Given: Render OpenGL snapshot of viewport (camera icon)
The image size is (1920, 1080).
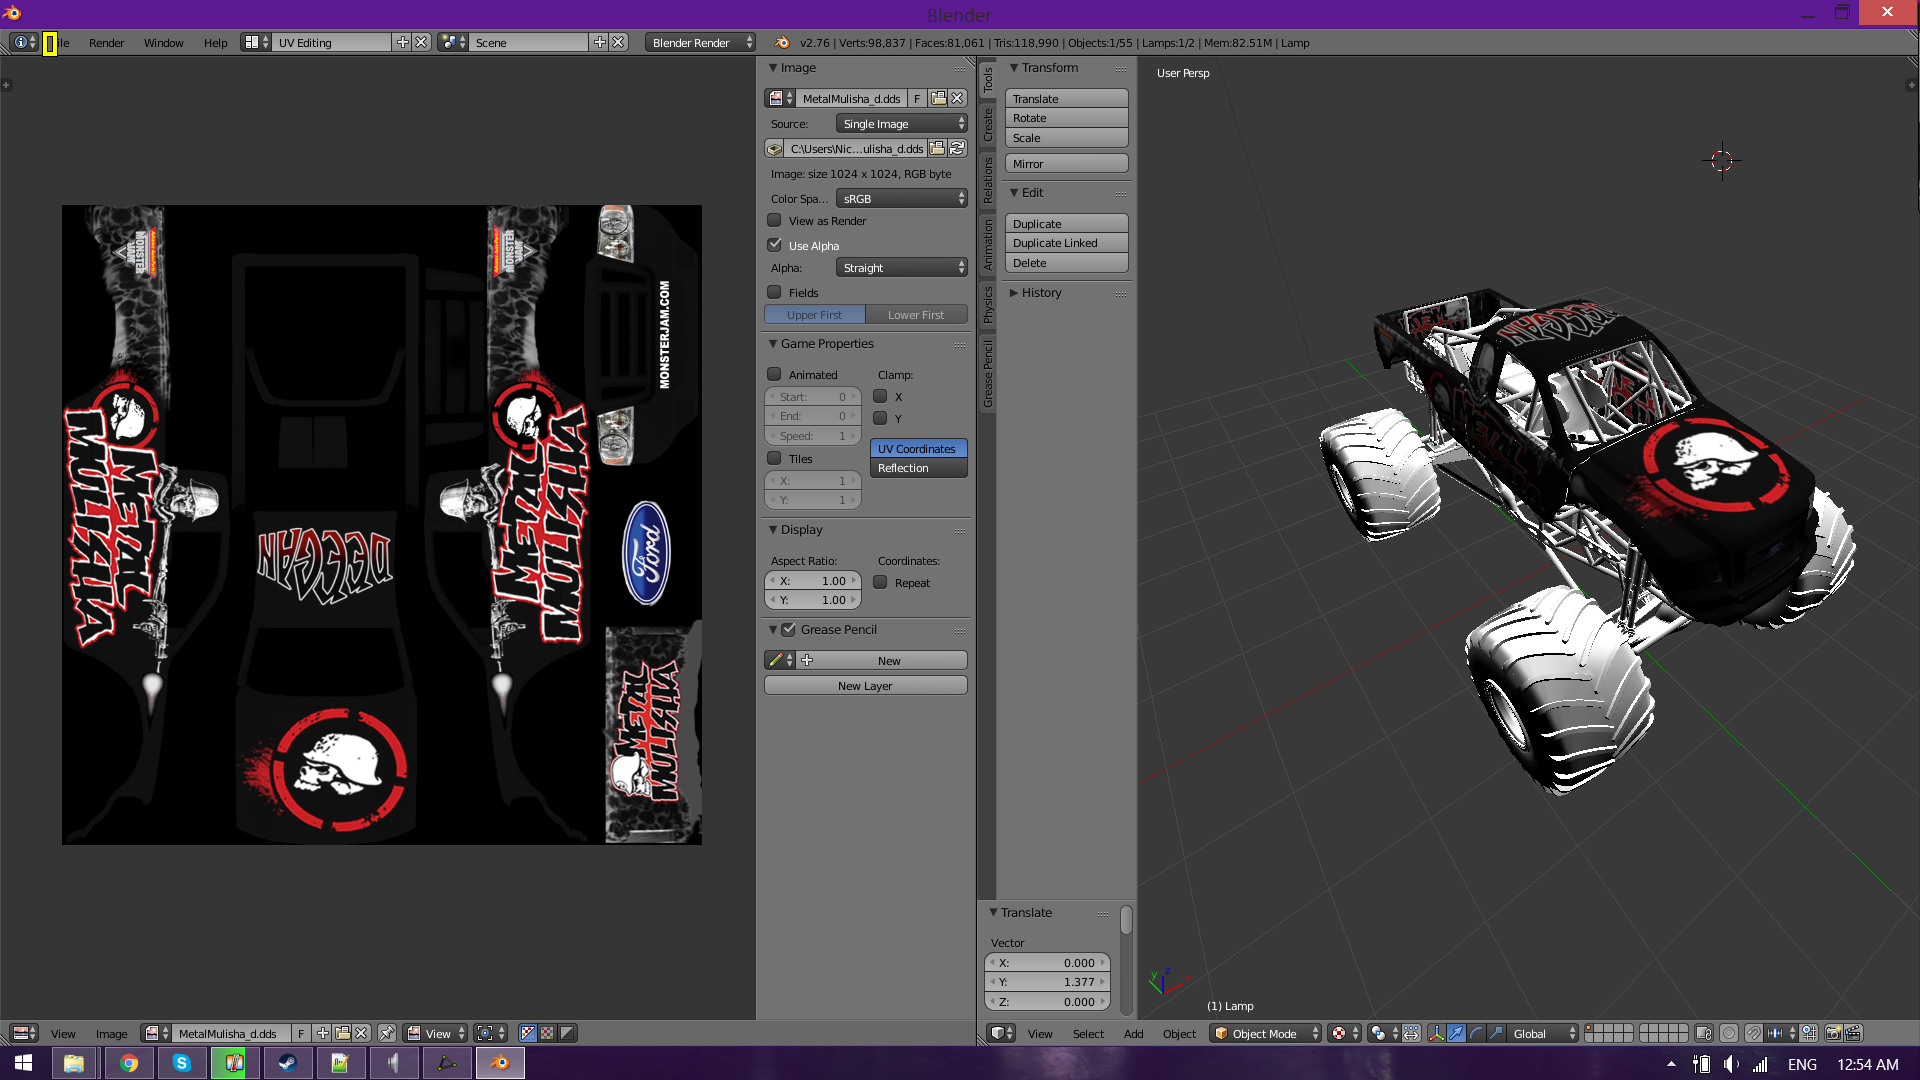Looking at the screenshot, I should pos(1833,1033).
